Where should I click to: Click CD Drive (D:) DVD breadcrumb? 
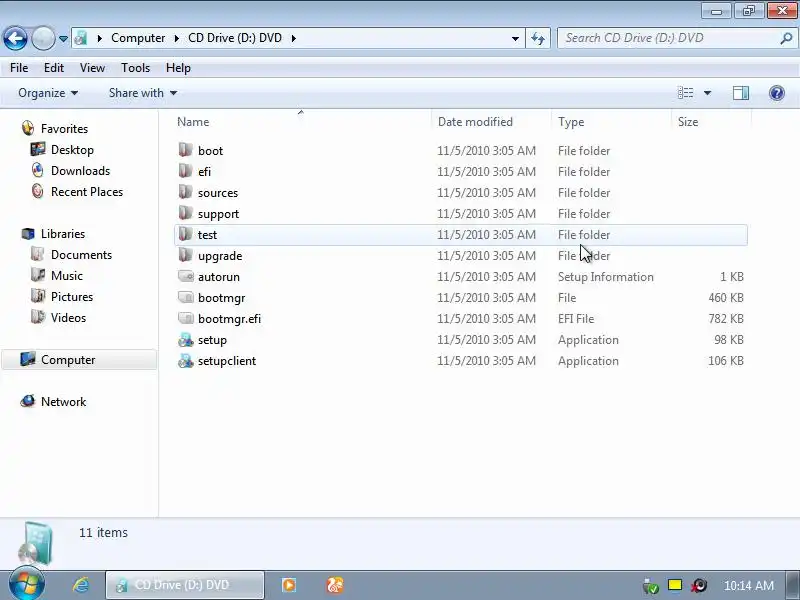pyautogui.click(x=235, y=38)
